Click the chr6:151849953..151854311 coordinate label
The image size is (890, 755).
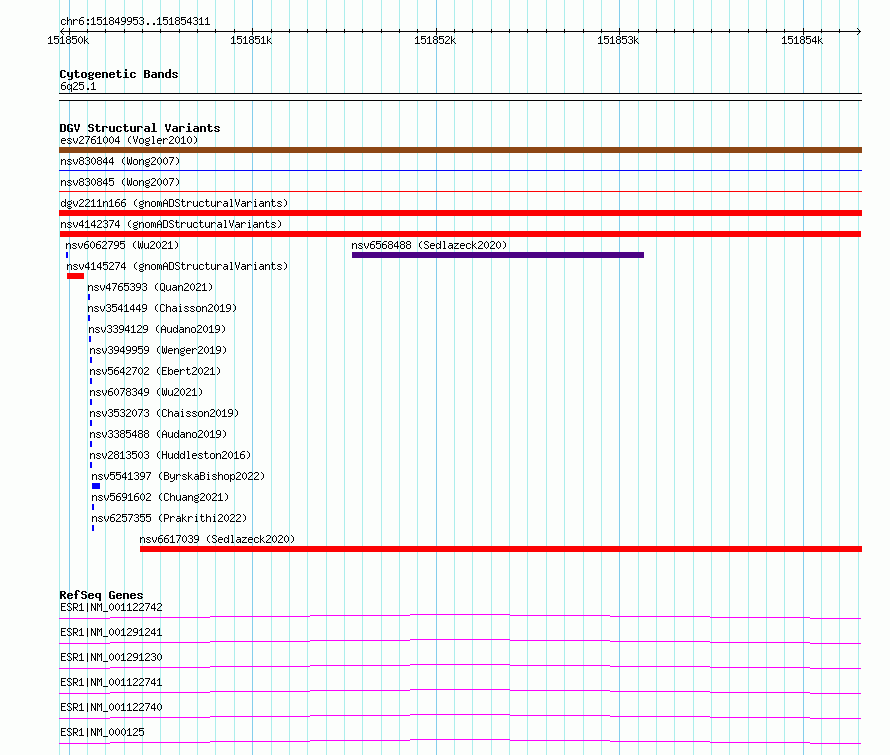[x=135, y=22]
